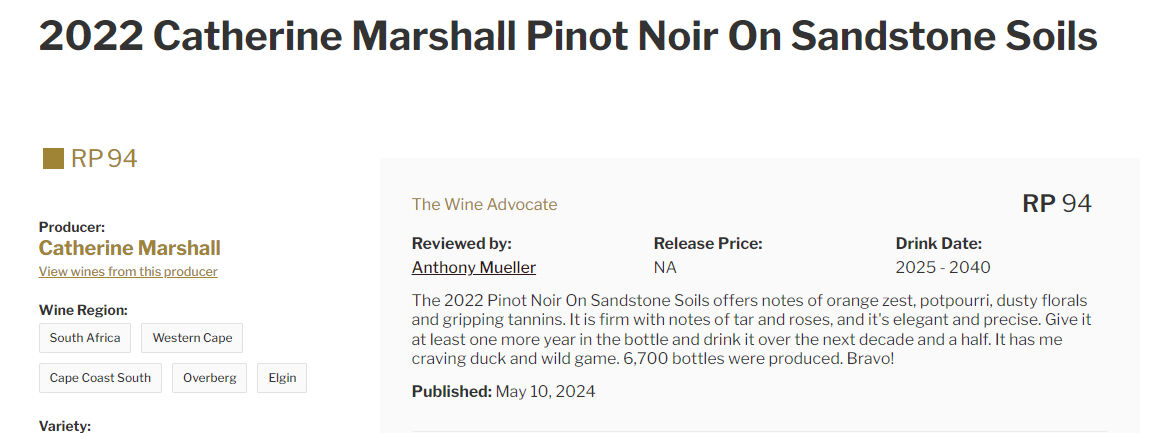Click View wines from this producer
Image resolution: width=1169 pixels, height=433 pixels.
click(128, 271)
